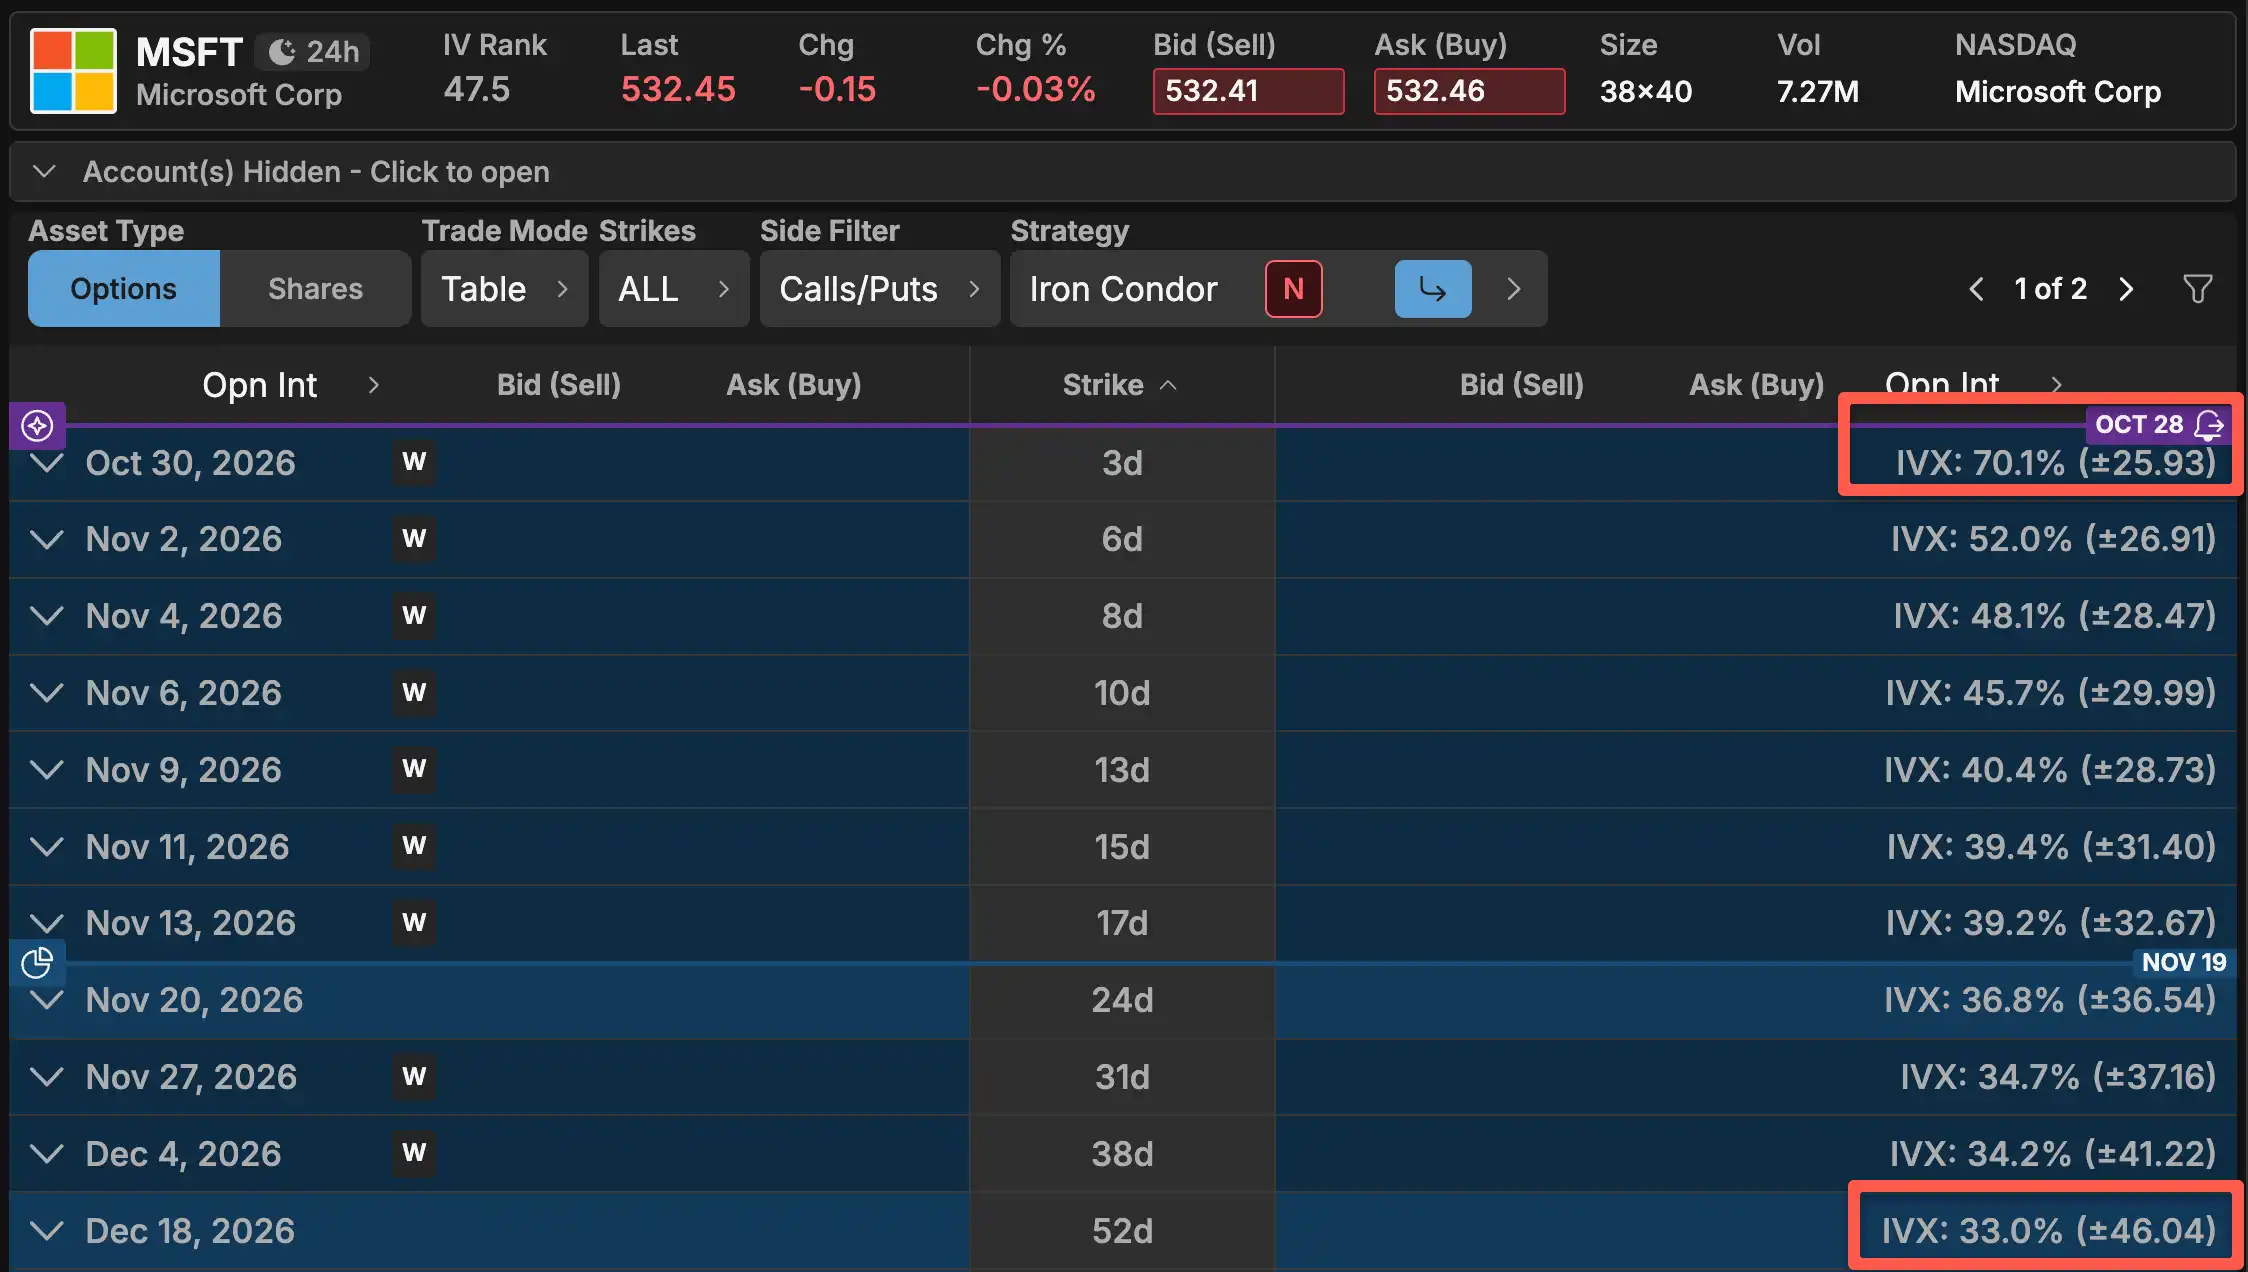The height and width of the screenshot is (1272, 2248).
Task: Expand the Oct 30, 2026 expiration
Action: click(x=47, y=463)
